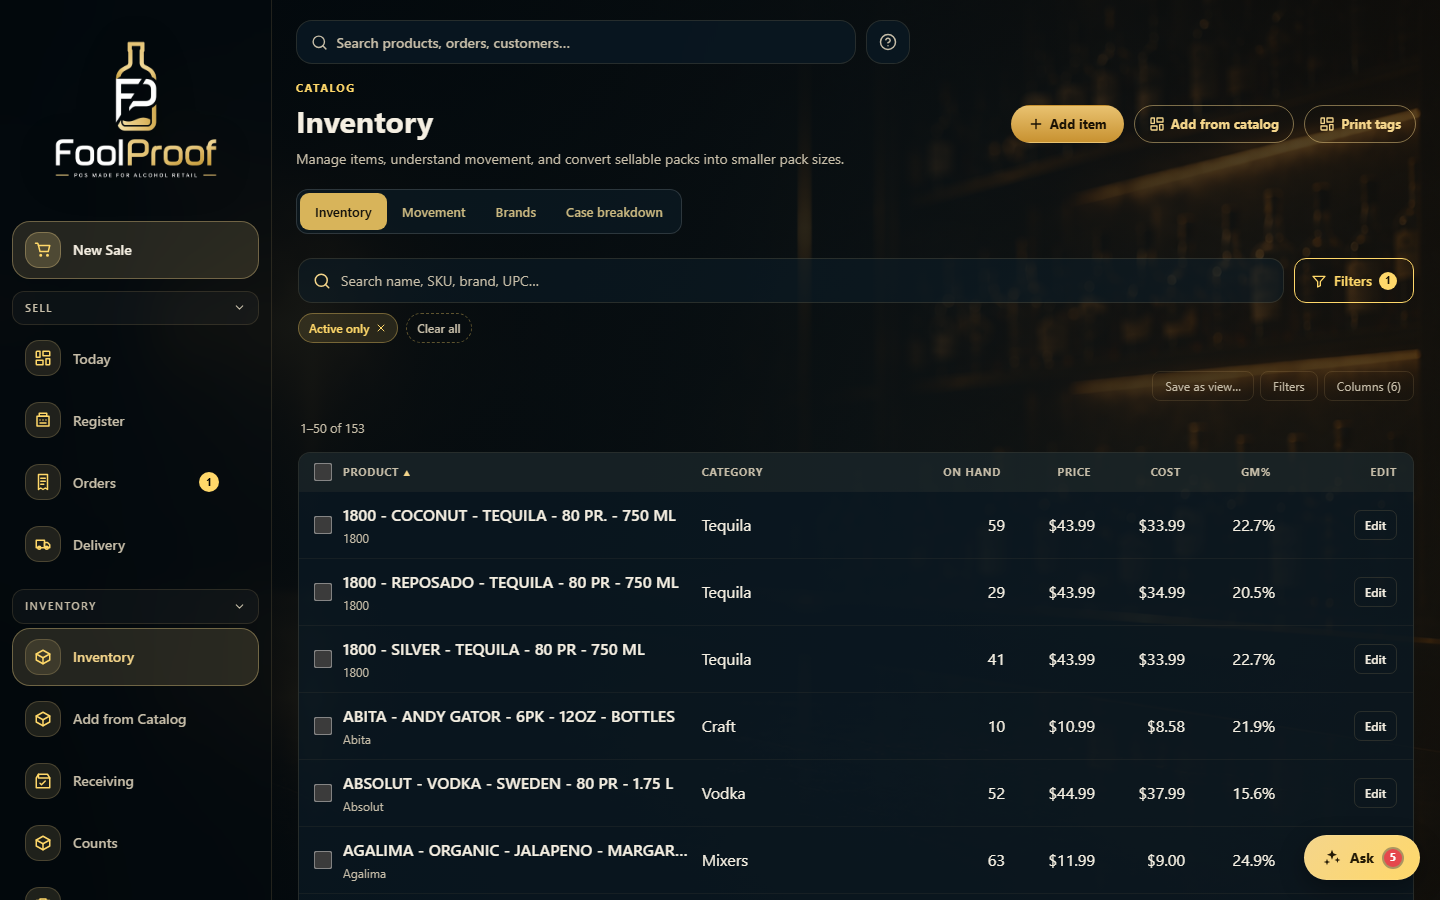Image resolution: width=1440 pixels, height=900 pixels.
Task: Click the Orders receipt icon
Action: 43,482
